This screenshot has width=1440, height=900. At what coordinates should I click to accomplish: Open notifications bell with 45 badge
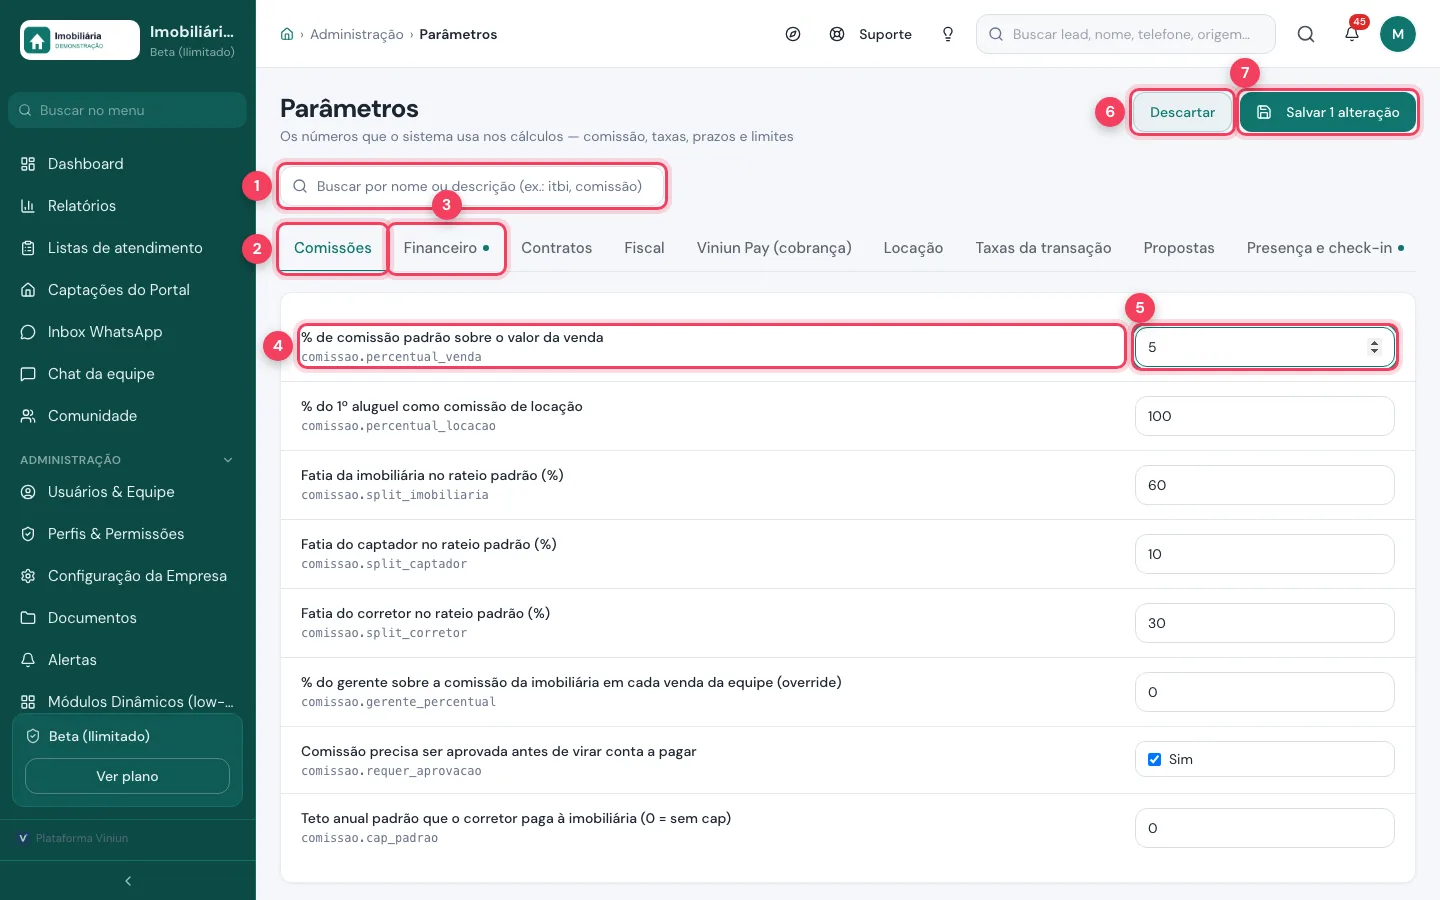click(1352, 34)
